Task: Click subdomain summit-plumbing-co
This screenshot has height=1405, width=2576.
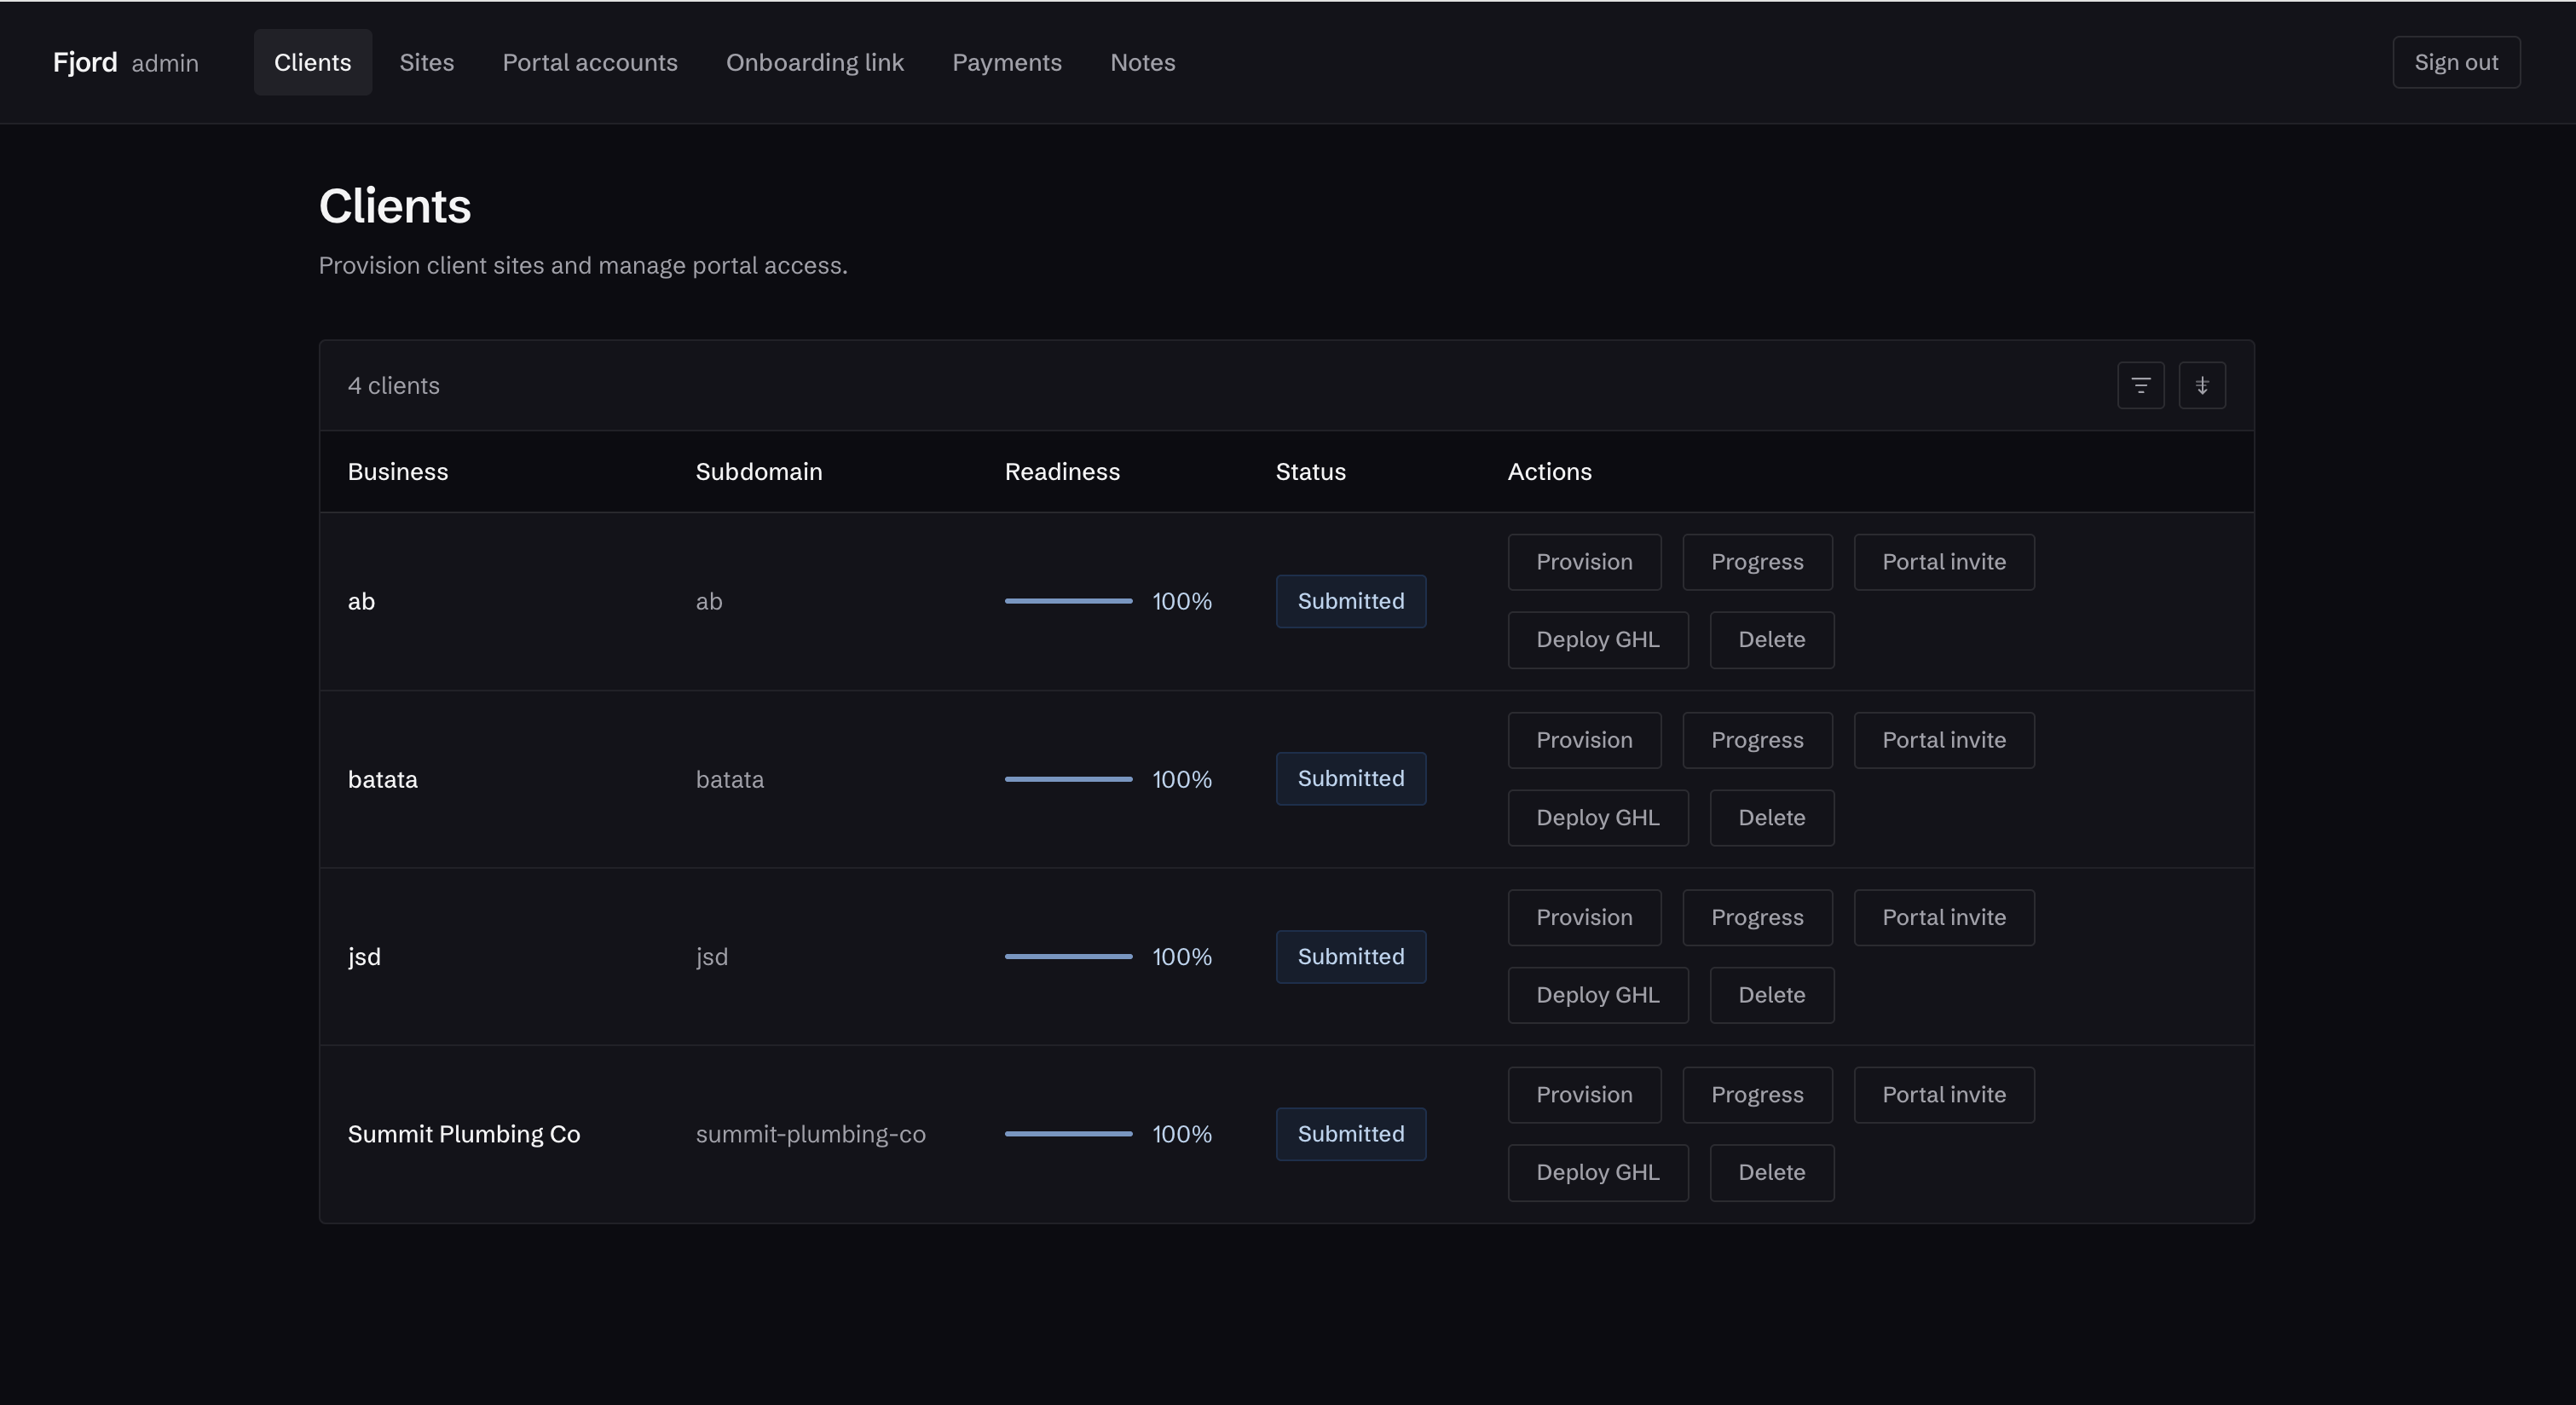Action: click(811, 1134)
